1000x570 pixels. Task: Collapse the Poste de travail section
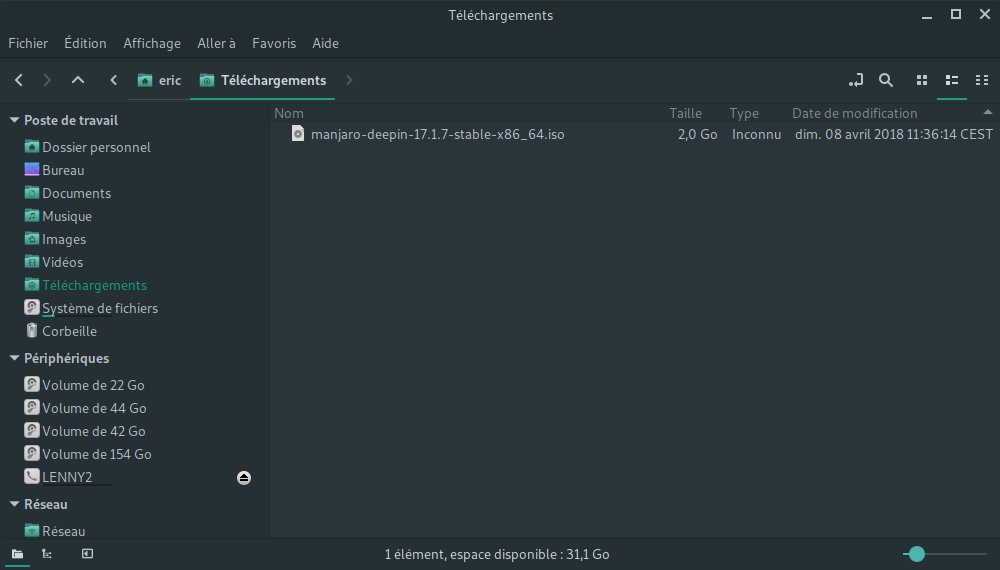(14, 120)
